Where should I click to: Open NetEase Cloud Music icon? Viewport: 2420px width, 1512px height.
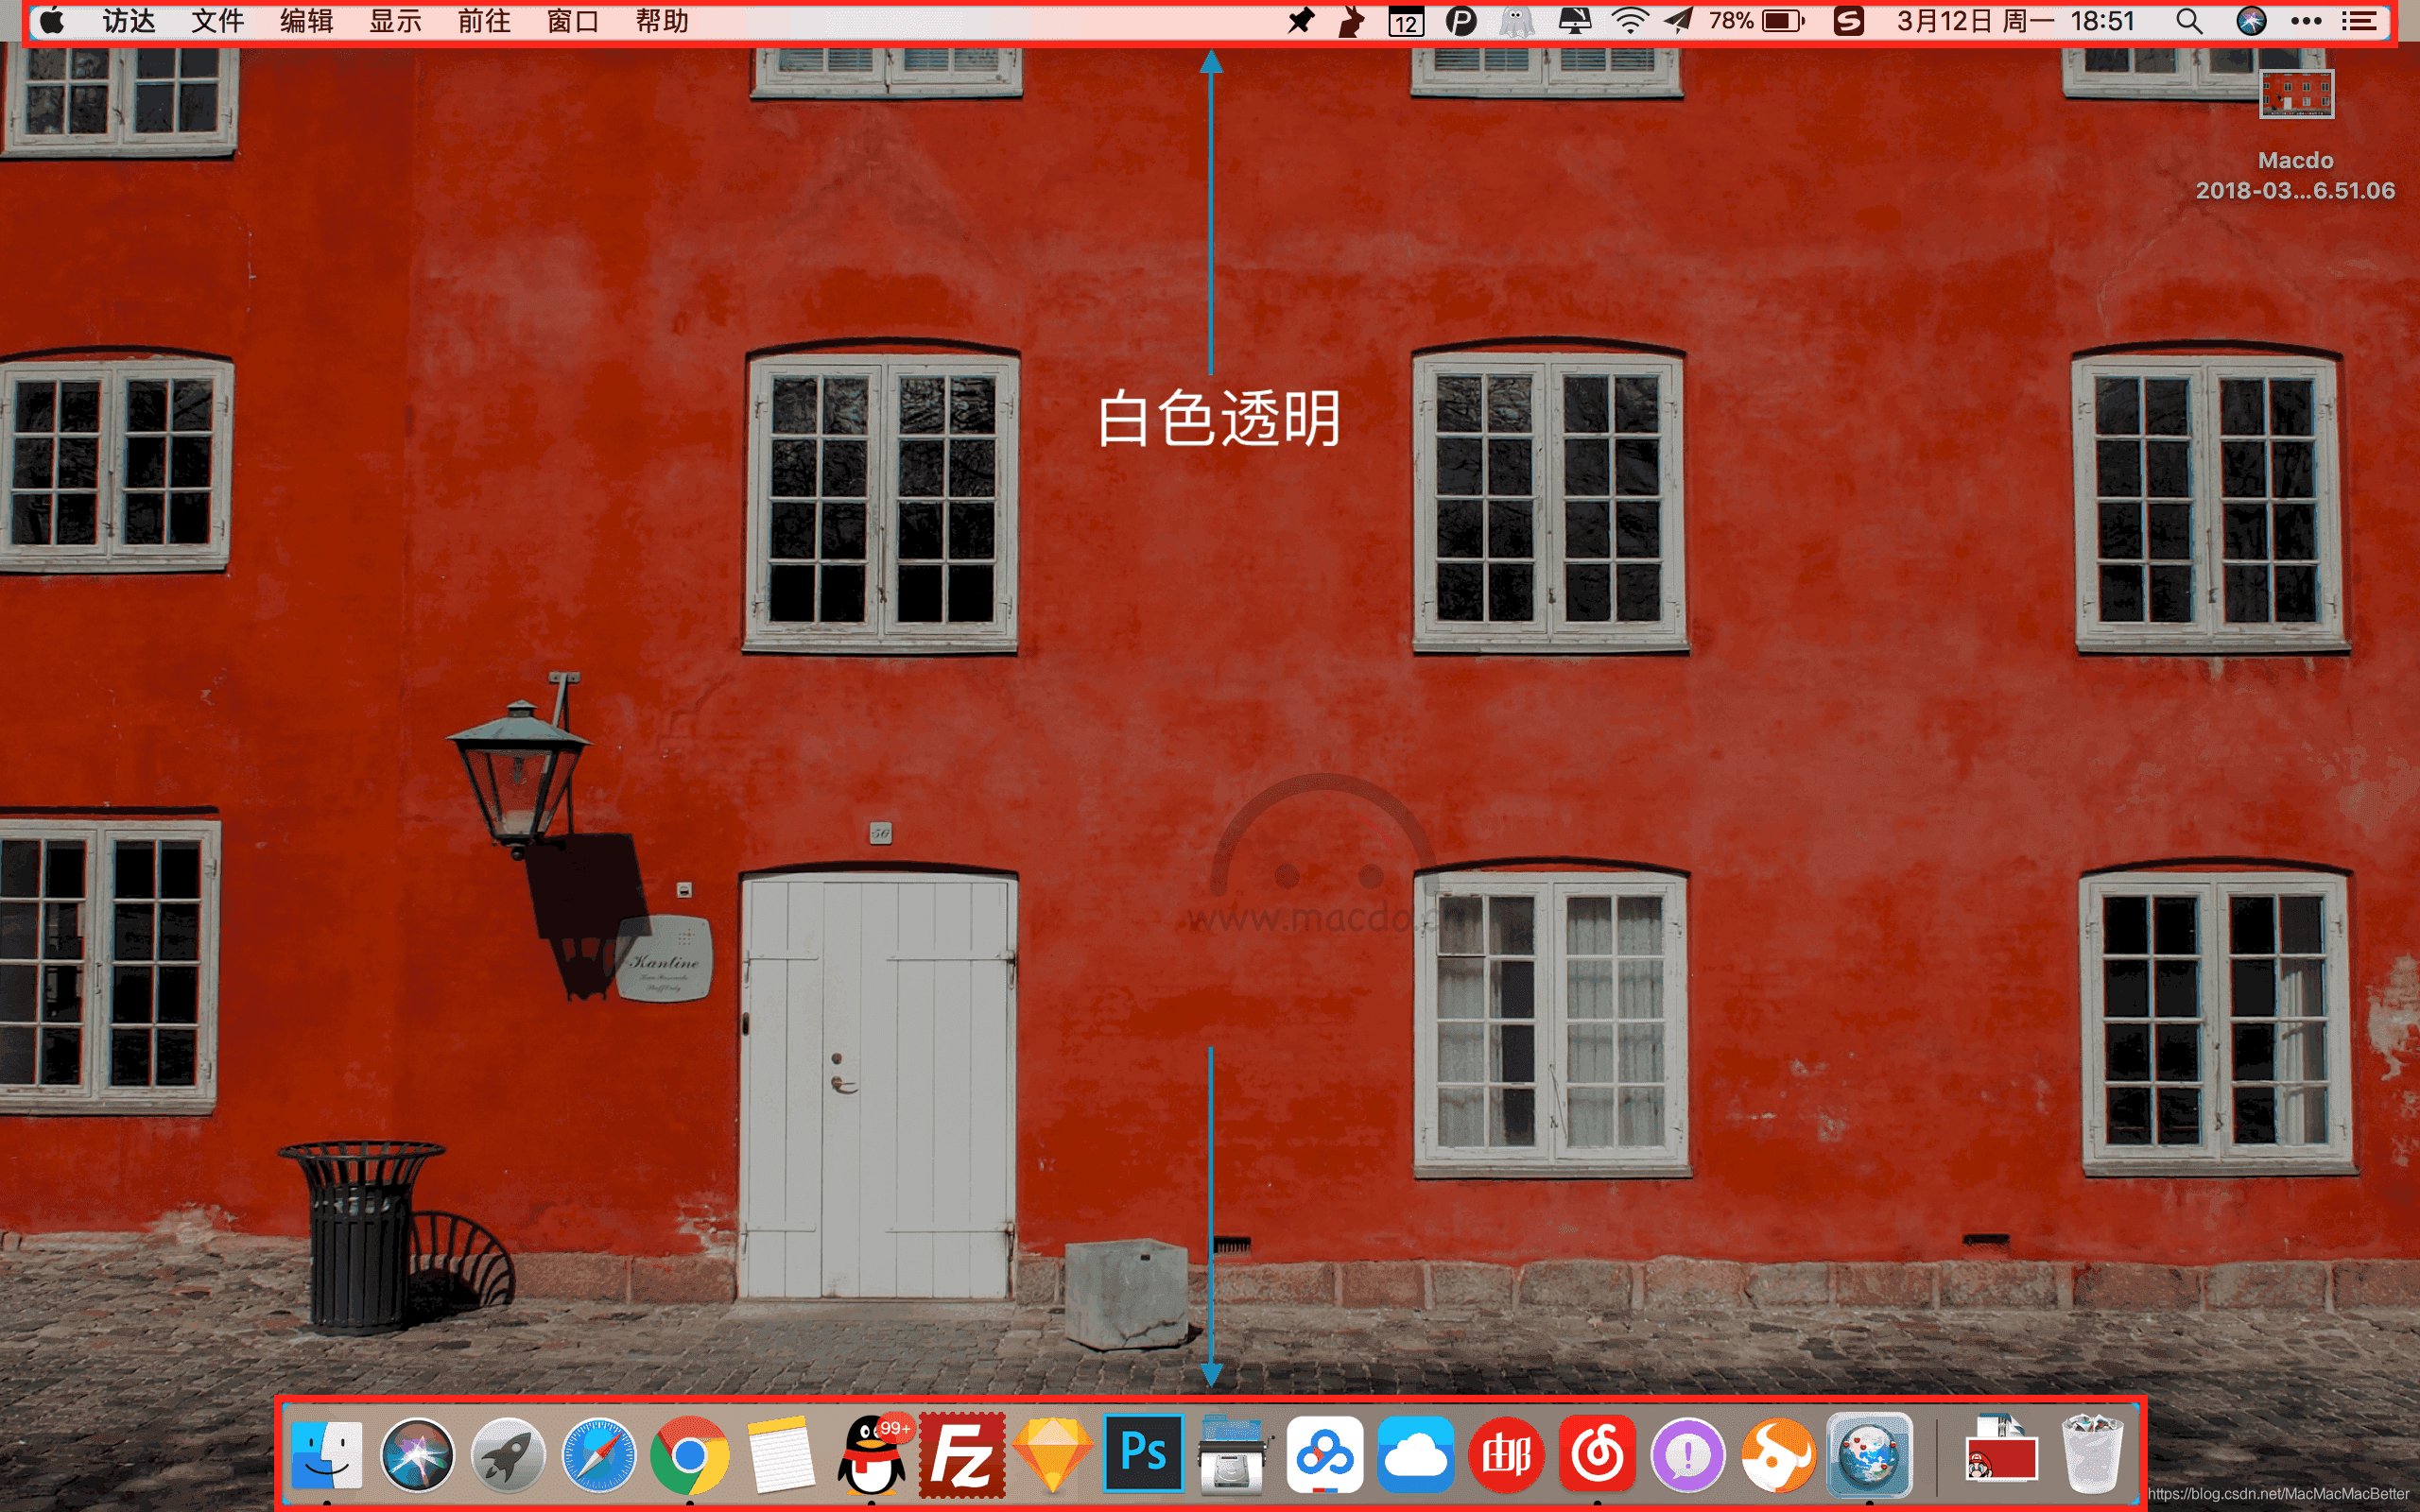1597,1455
